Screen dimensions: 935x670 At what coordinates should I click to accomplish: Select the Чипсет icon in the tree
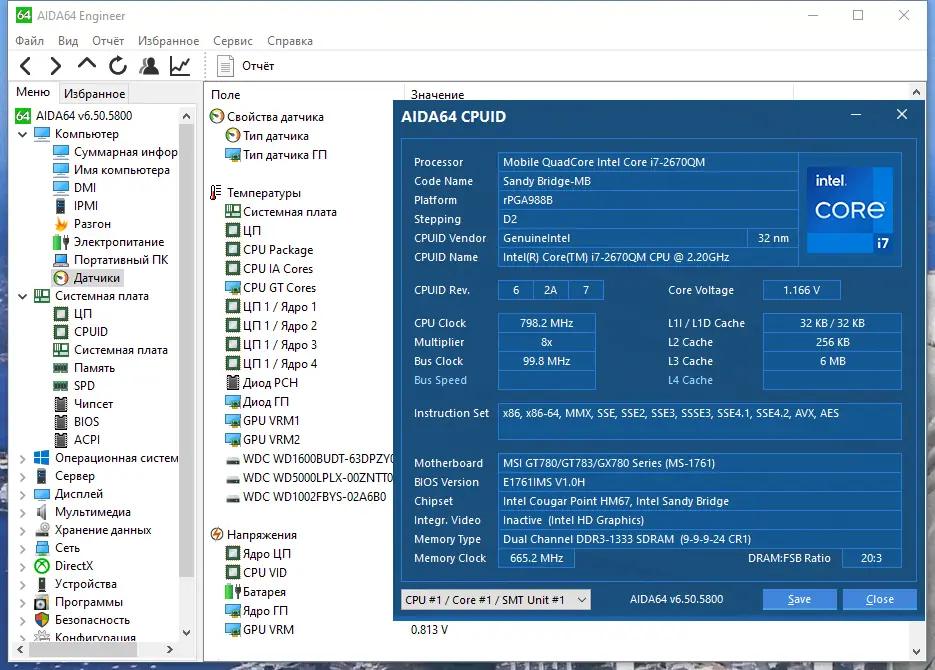[61, 404]
